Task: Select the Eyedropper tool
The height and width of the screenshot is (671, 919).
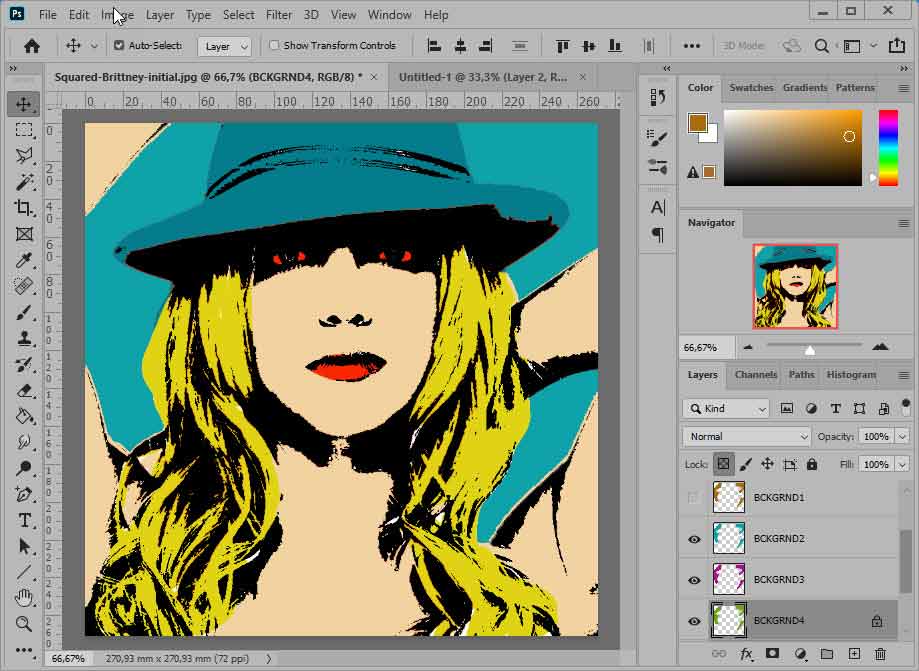Action: click(24, 260)
